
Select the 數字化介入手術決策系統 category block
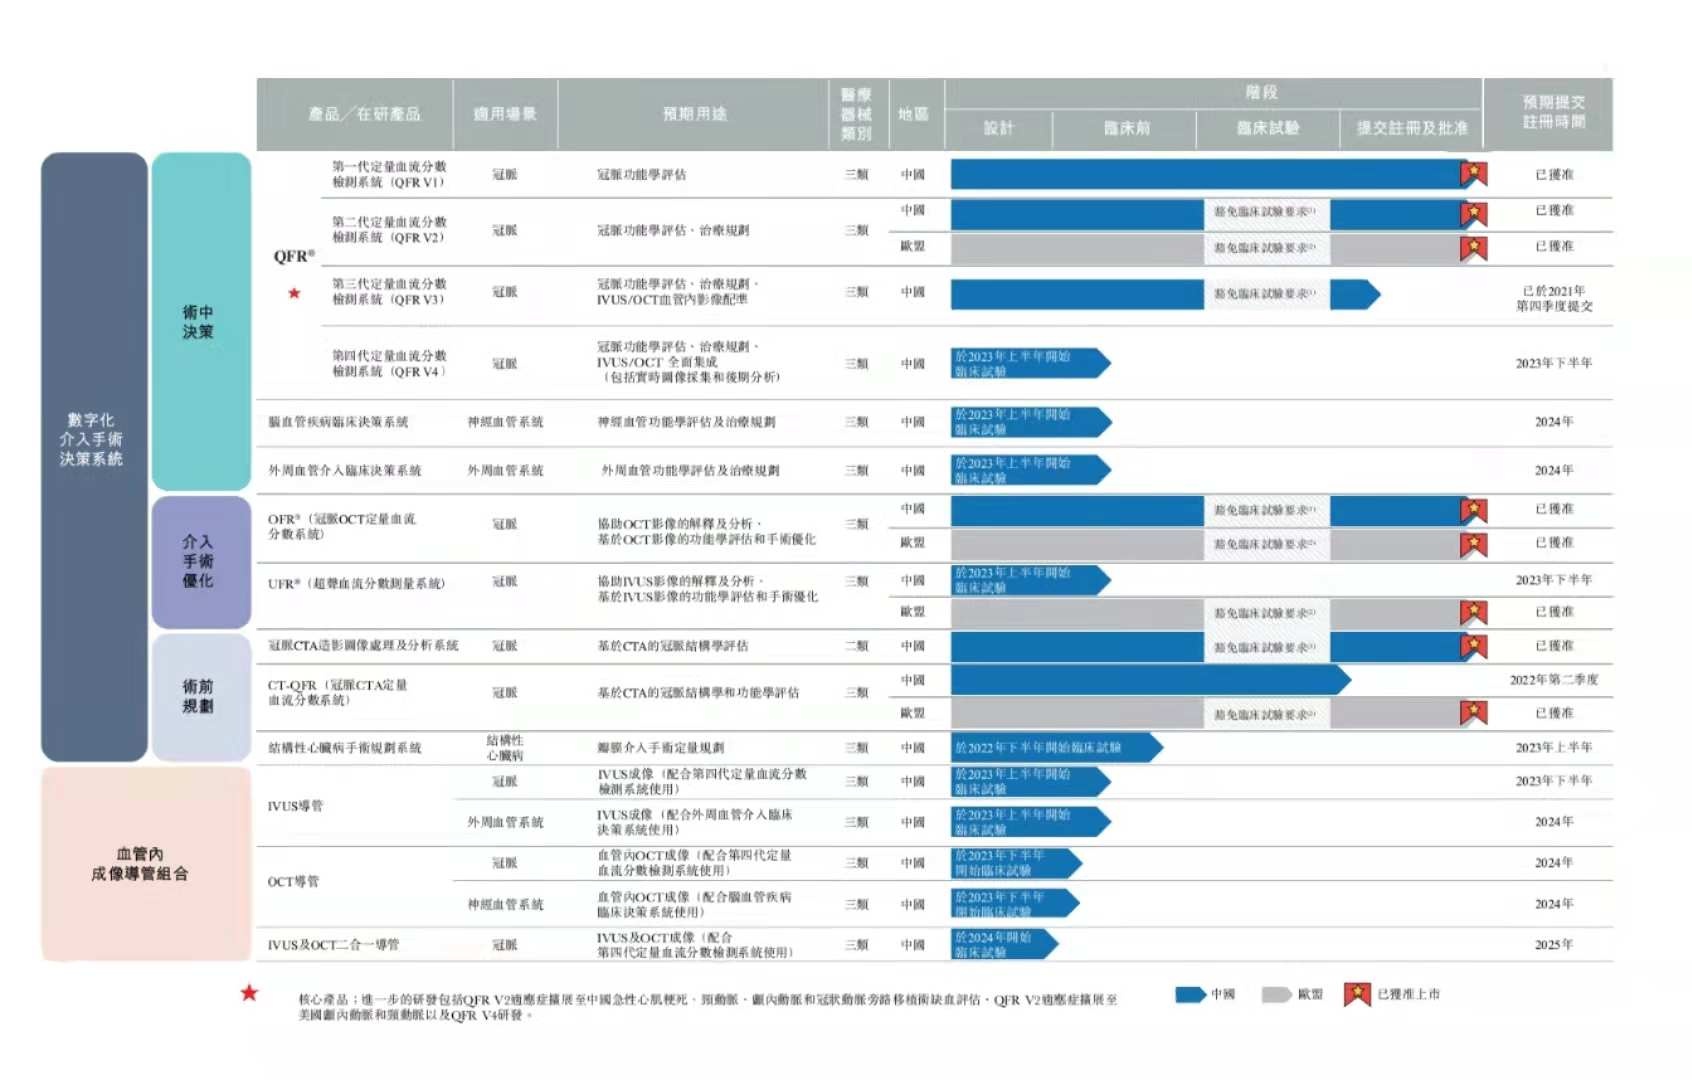point(94,457)
